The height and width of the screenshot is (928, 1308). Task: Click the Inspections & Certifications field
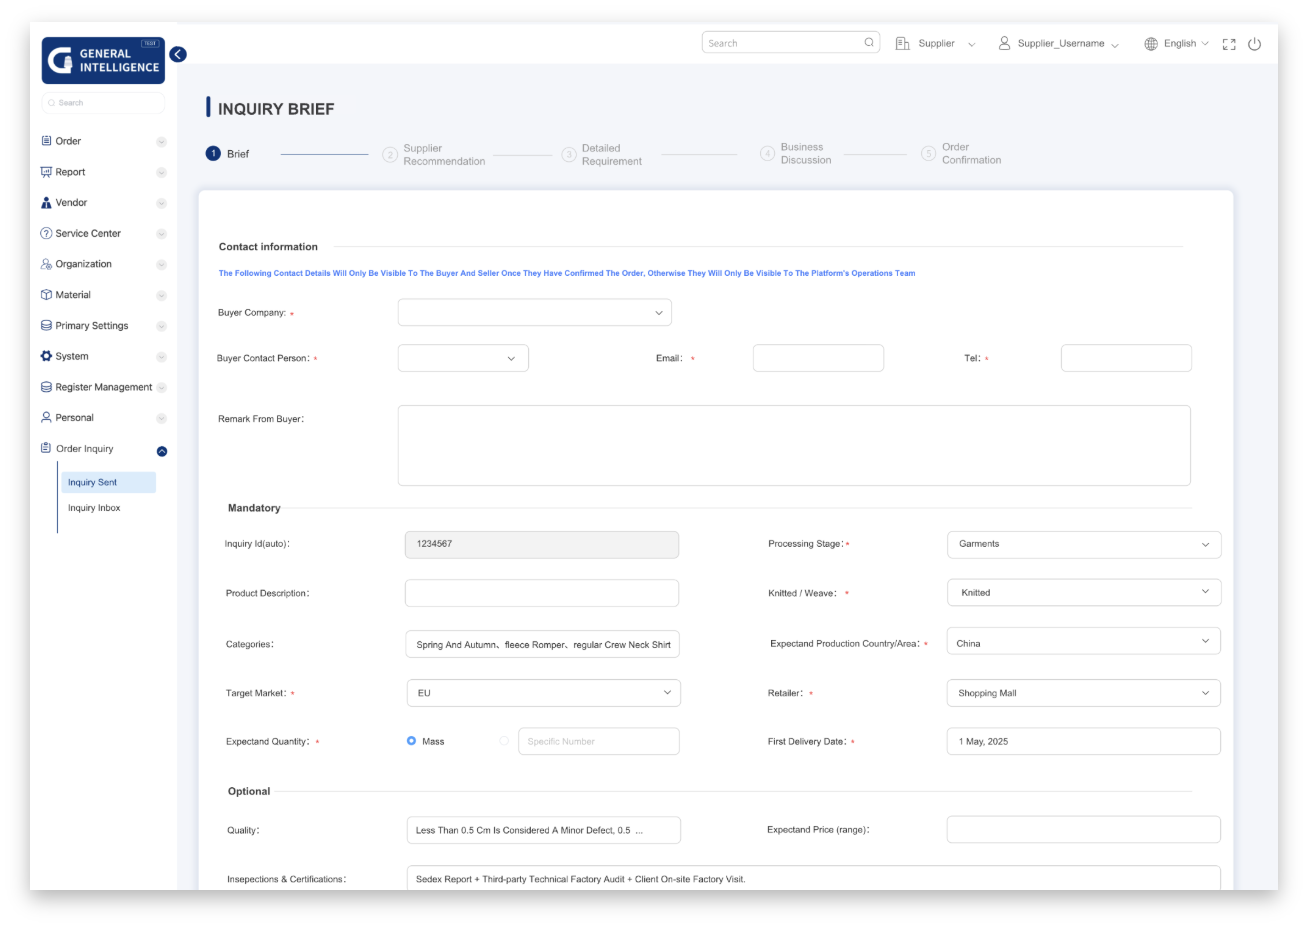814,878
